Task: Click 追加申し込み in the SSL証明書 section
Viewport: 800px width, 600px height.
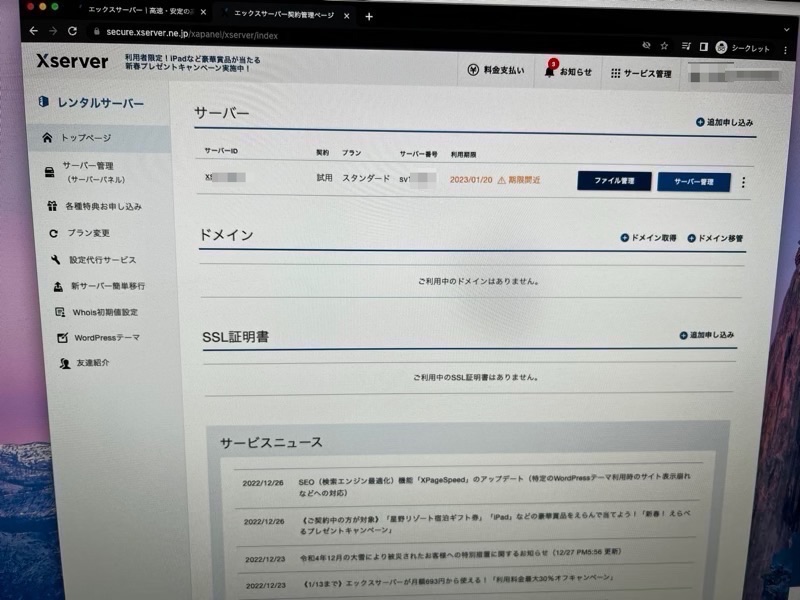Action: pos(707,335)
